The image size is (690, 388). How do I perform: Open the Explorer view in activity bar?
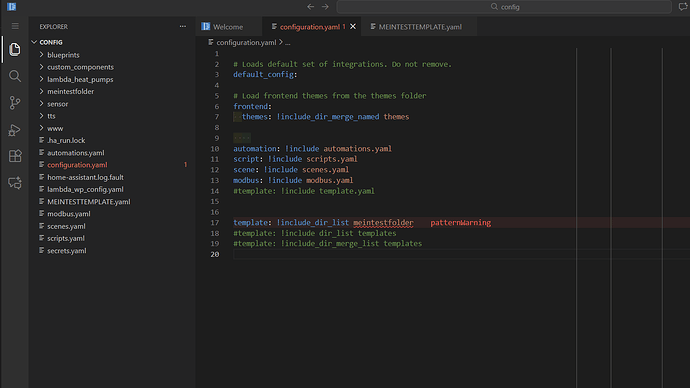[x=15, y=49]
